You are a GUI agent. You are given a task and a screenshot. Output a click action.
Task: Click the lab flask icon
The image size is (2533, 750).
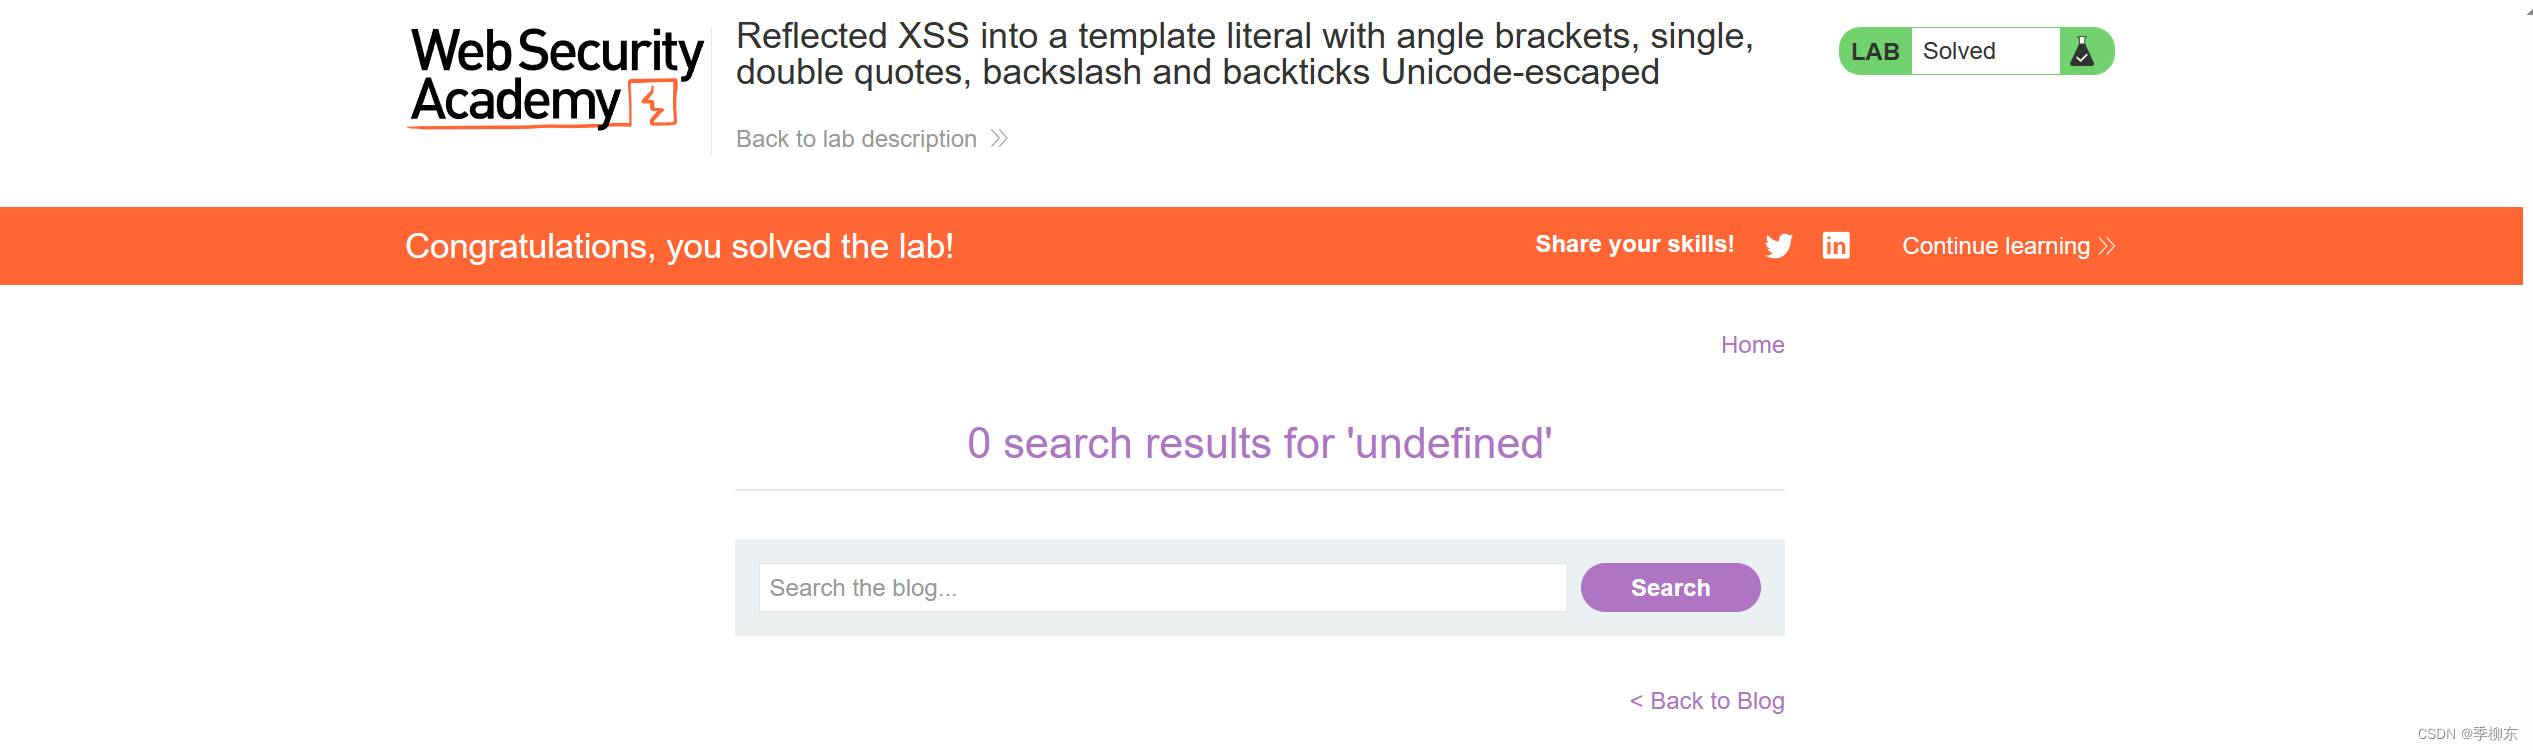click(2082, 51)
